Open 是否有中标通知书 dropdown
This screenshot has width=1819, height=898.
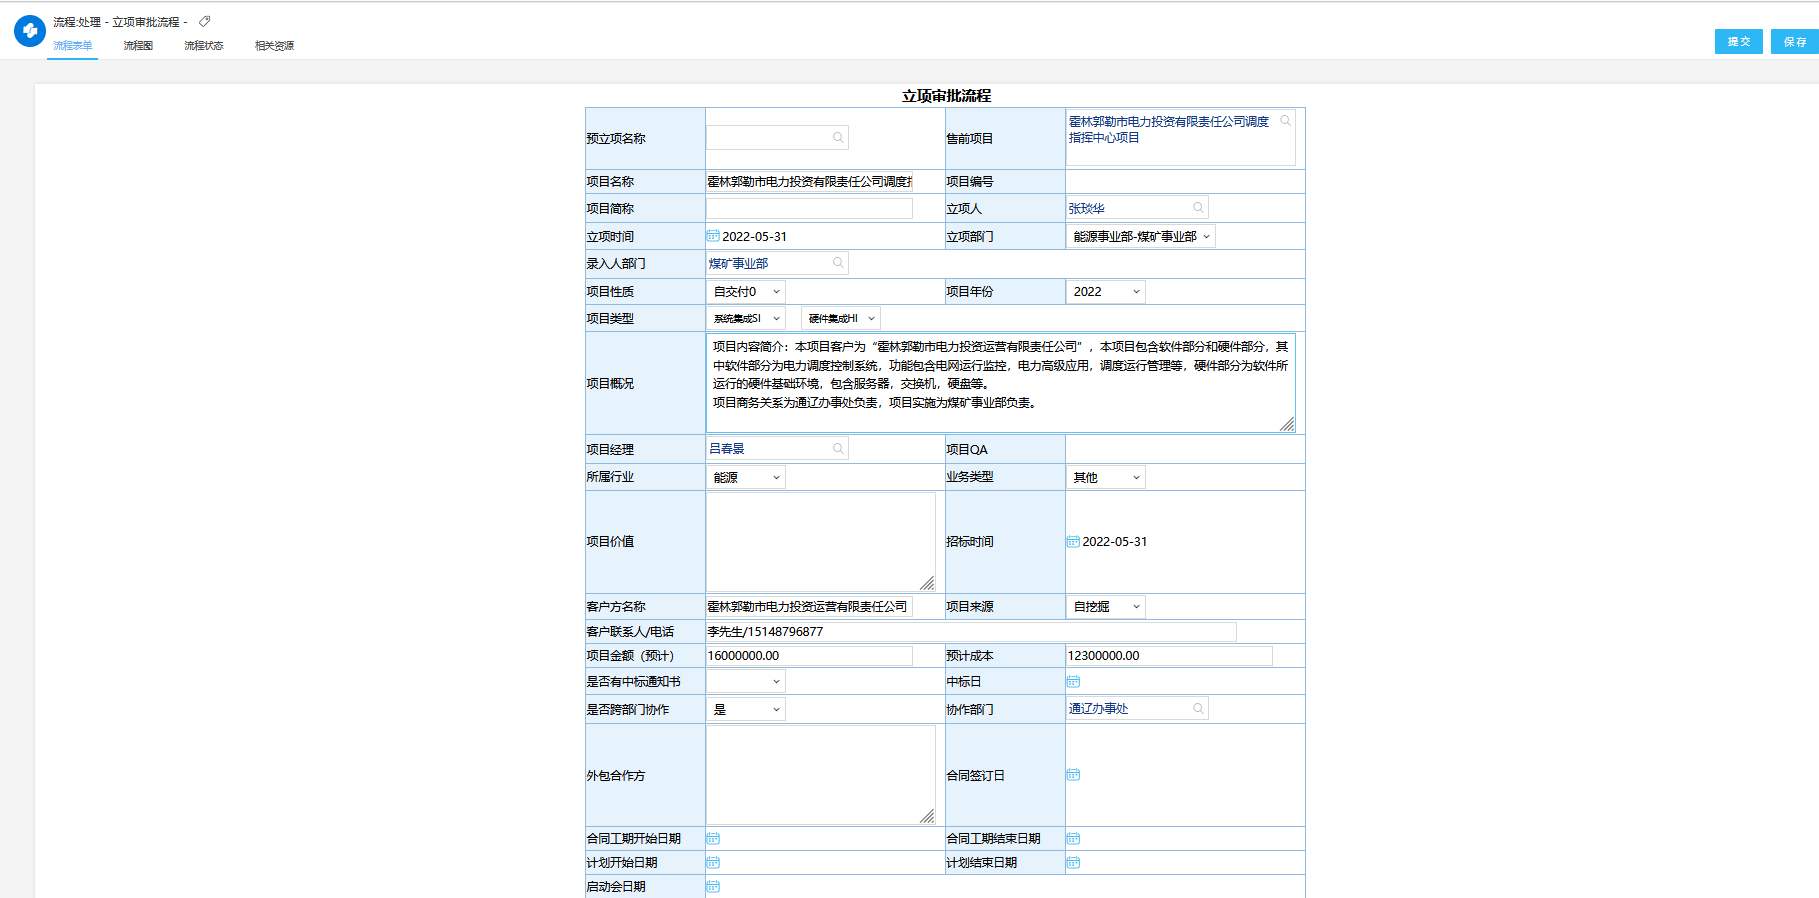746,682
